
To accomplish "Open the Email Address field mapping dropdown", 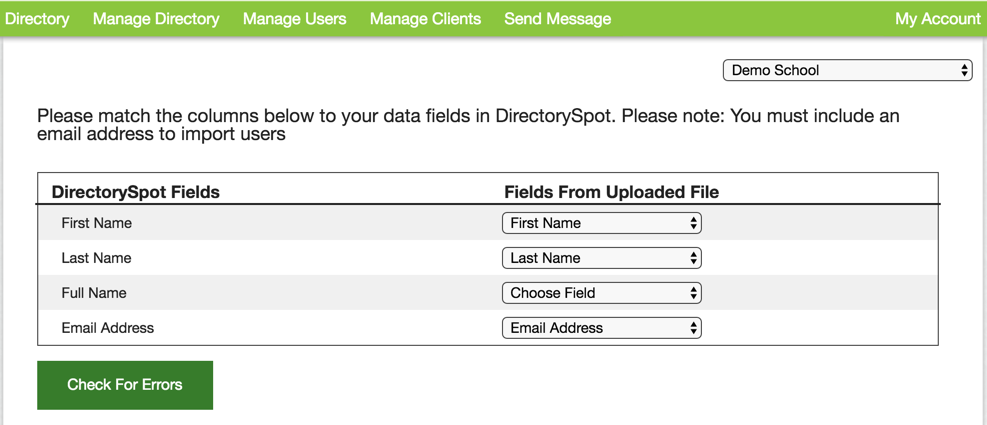I will click(x=600, y=328).
